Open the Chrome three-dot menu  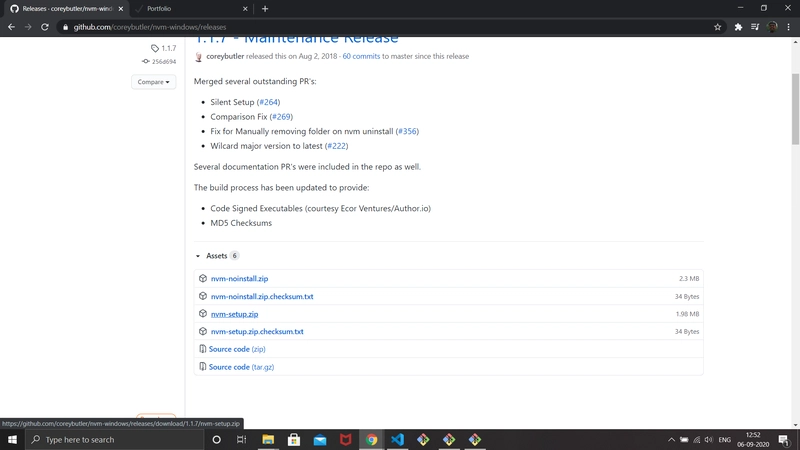(789, 27)
